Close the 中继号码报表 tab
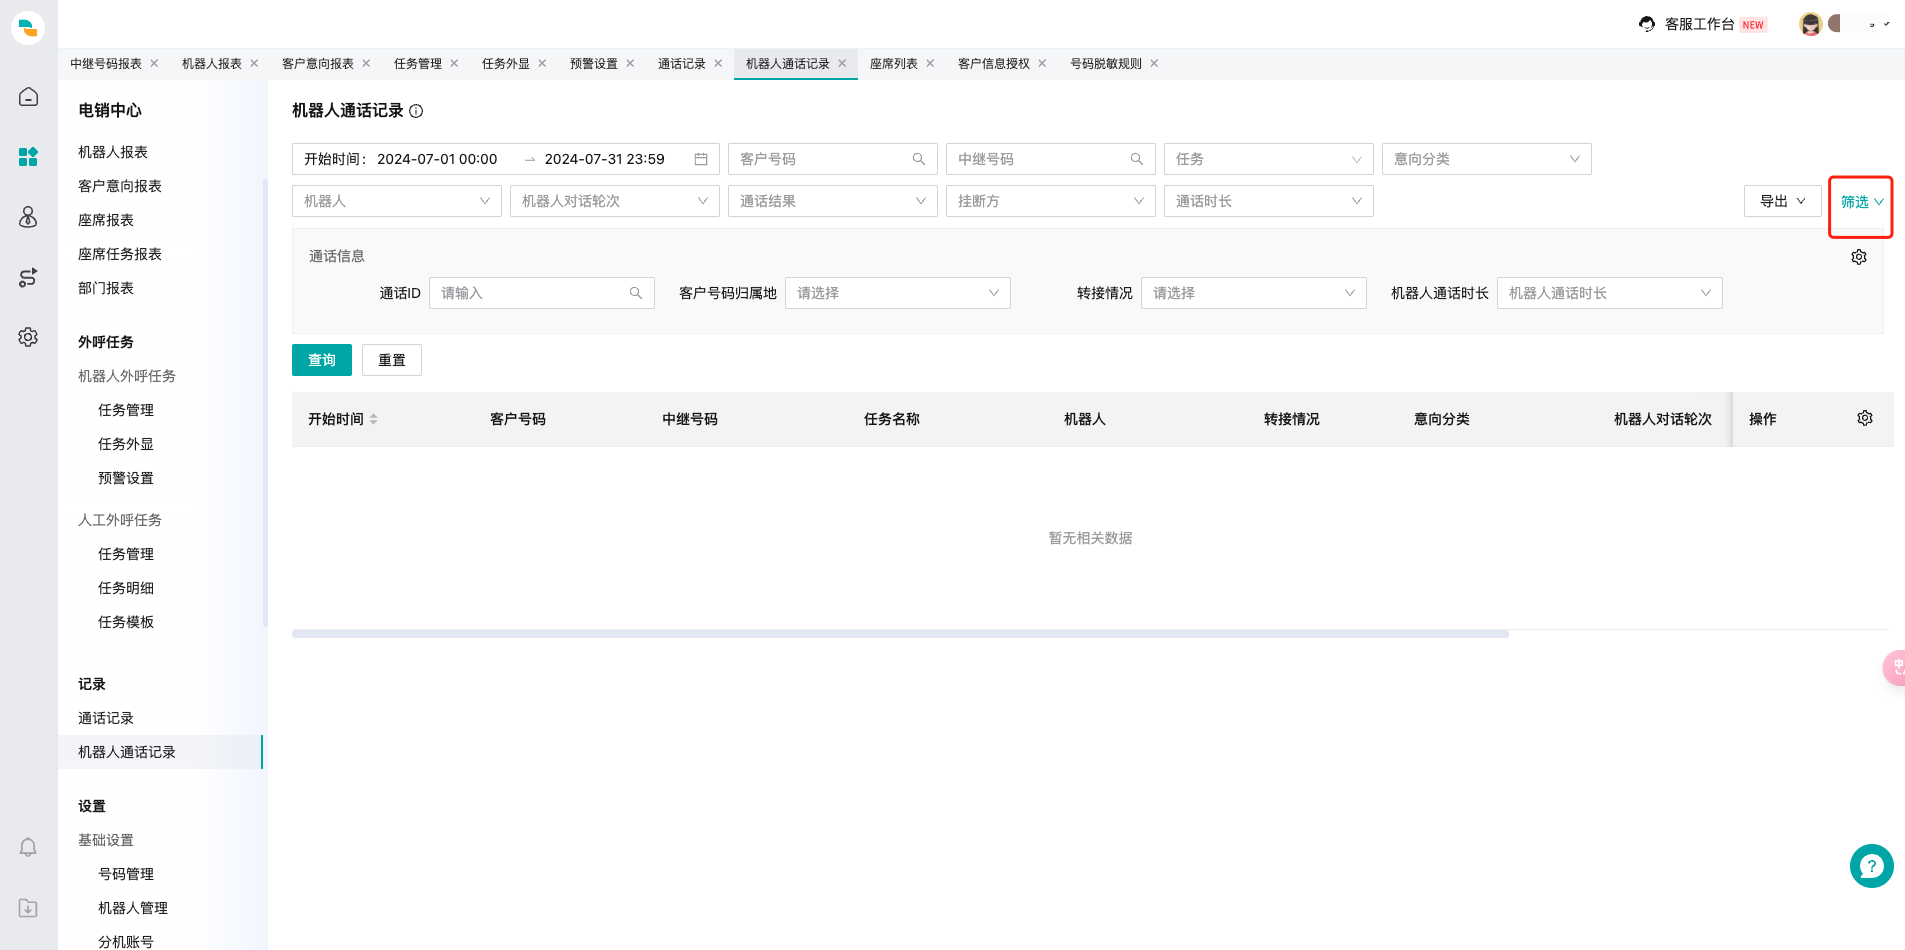1905x950 pixels. (x=154, y=63)
